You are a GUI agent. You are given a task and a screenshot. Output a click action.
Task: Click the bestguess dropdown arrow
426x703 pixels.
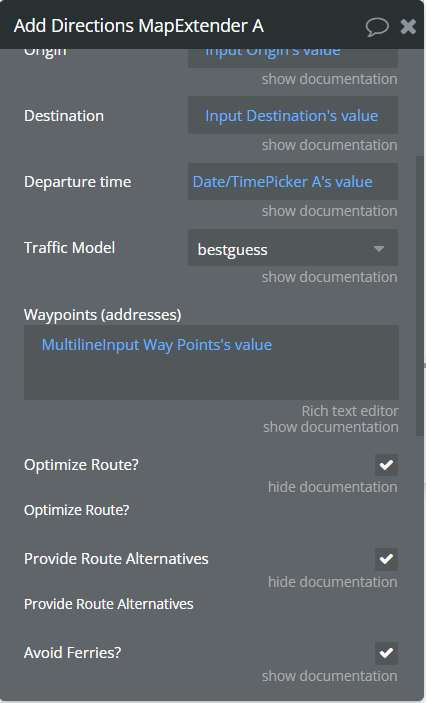(379, 248)
